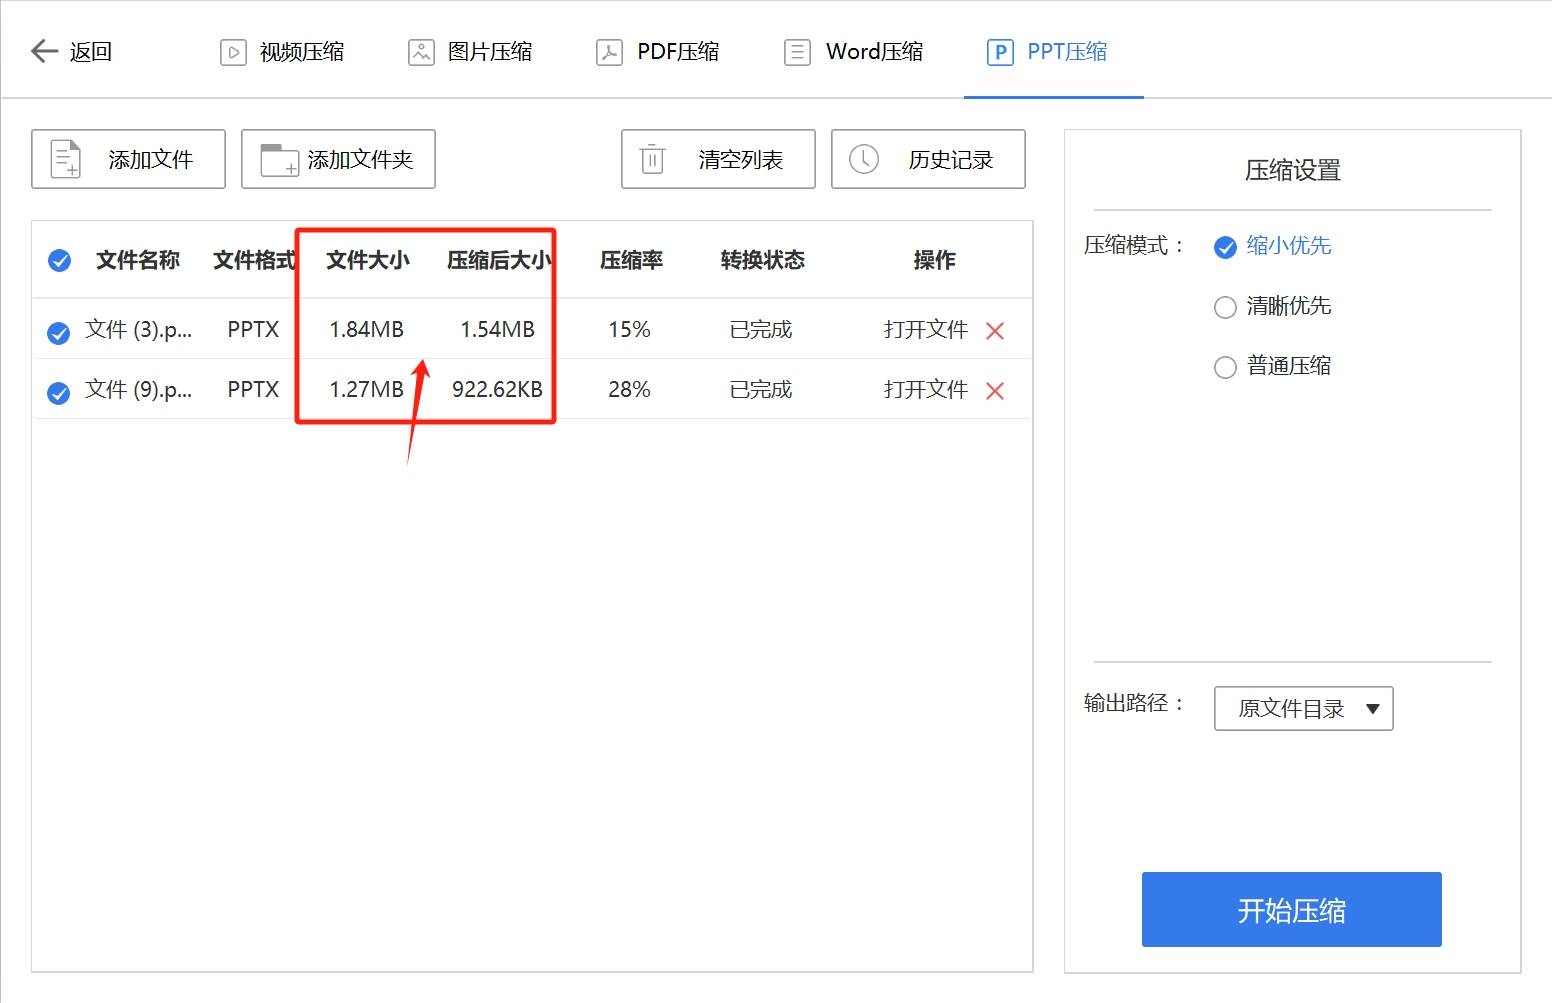
Task: Select file name 文件 (9).p...
Action: point(138,389)
